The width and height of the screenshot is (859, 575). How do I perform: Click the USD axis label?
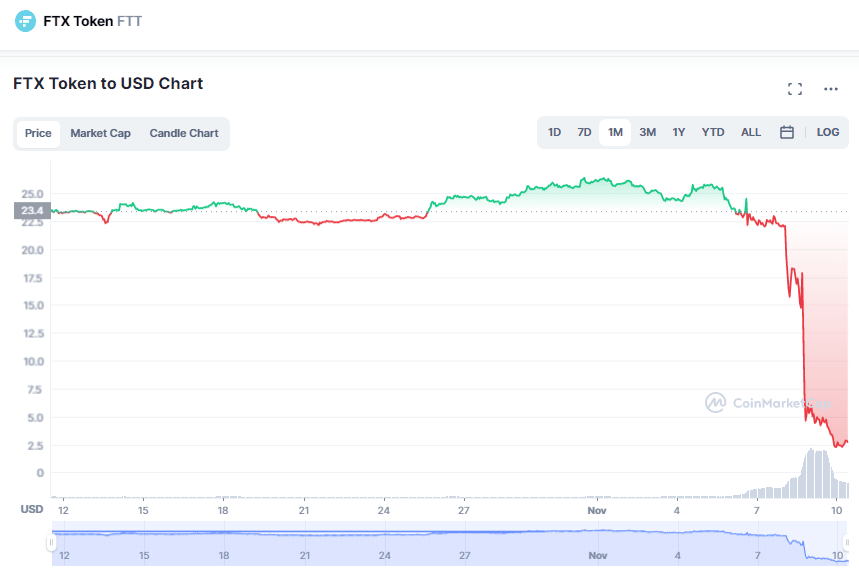point(32,510)
